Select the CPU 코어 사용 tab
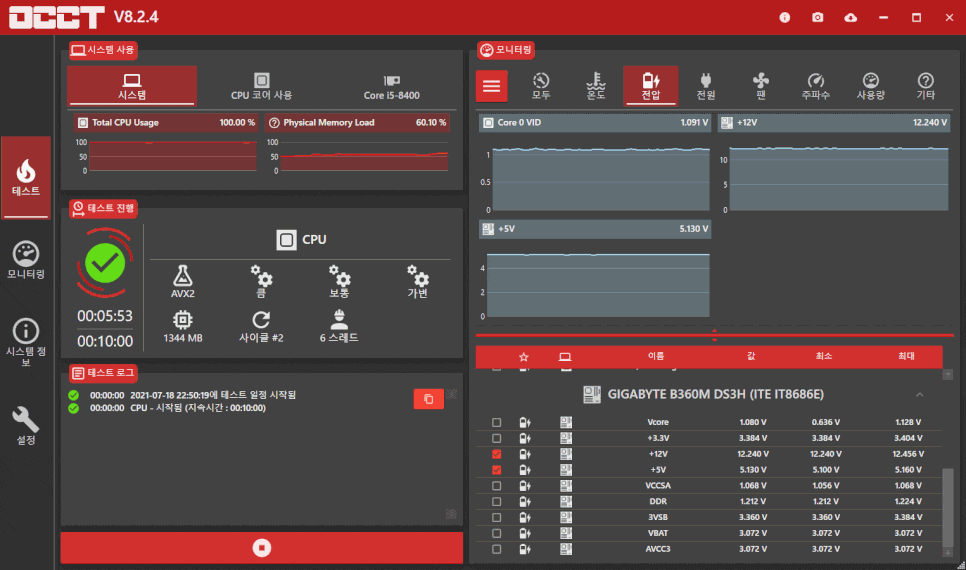This screenshot has width=966, height=570. click(261, 86)
